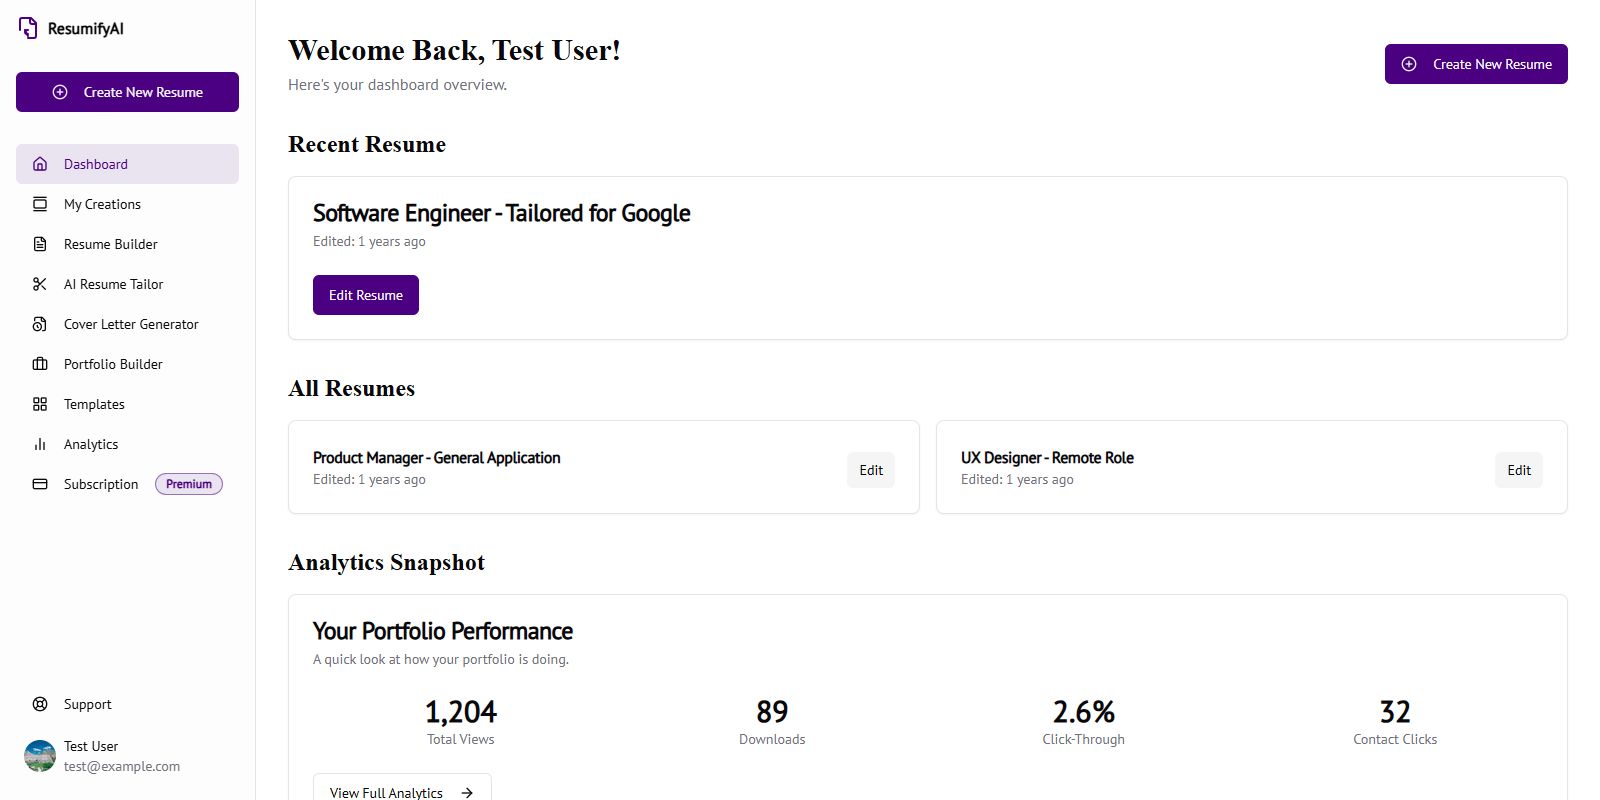Click the Analytics bar chart icon
This screenshot has height=800, width=1600.
click(x=40, y=444)
